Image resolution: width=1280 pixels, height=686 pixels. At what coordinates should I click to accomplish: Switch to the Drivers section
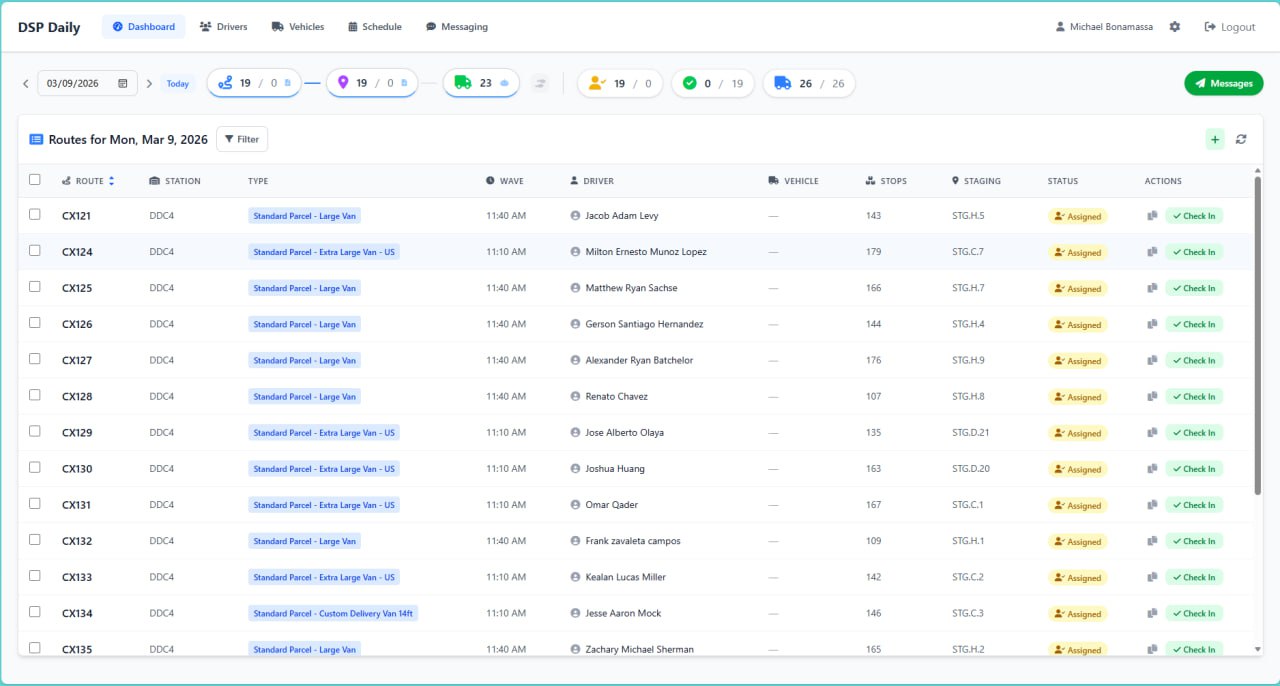[223, 27]
